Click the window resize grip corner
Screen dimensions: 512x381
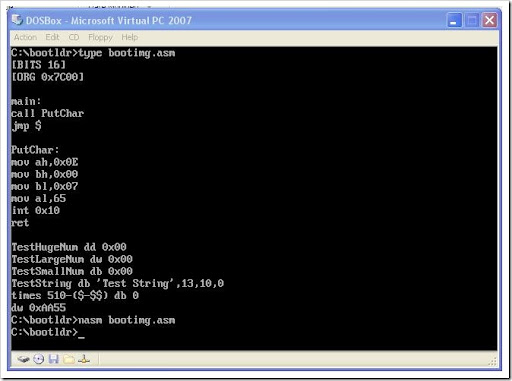tap(493, 361)
